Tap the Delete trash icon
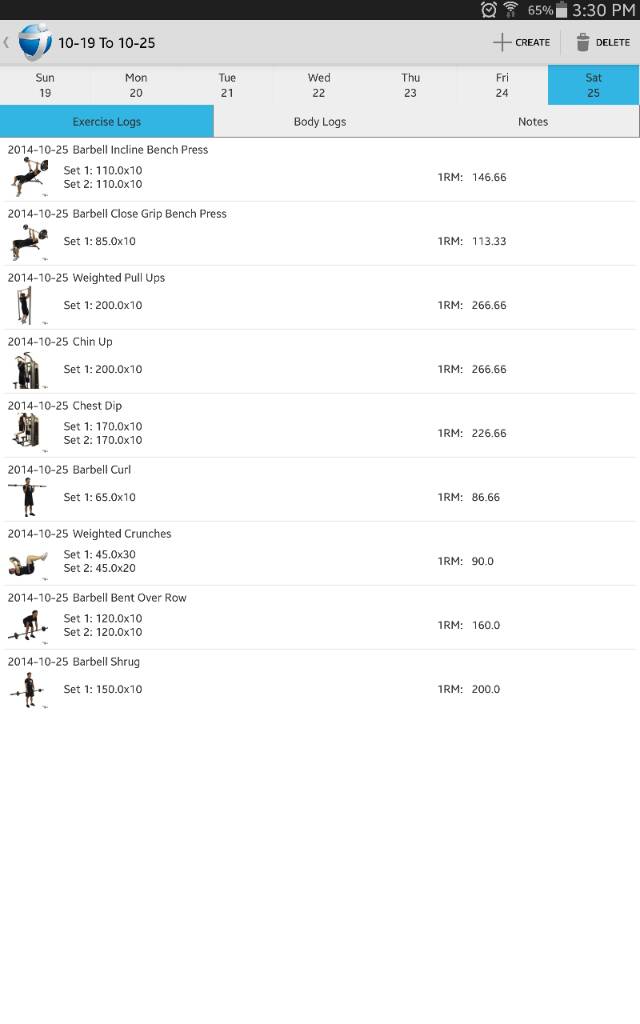Screen dimensions: 640x1024 click(583, 42)
